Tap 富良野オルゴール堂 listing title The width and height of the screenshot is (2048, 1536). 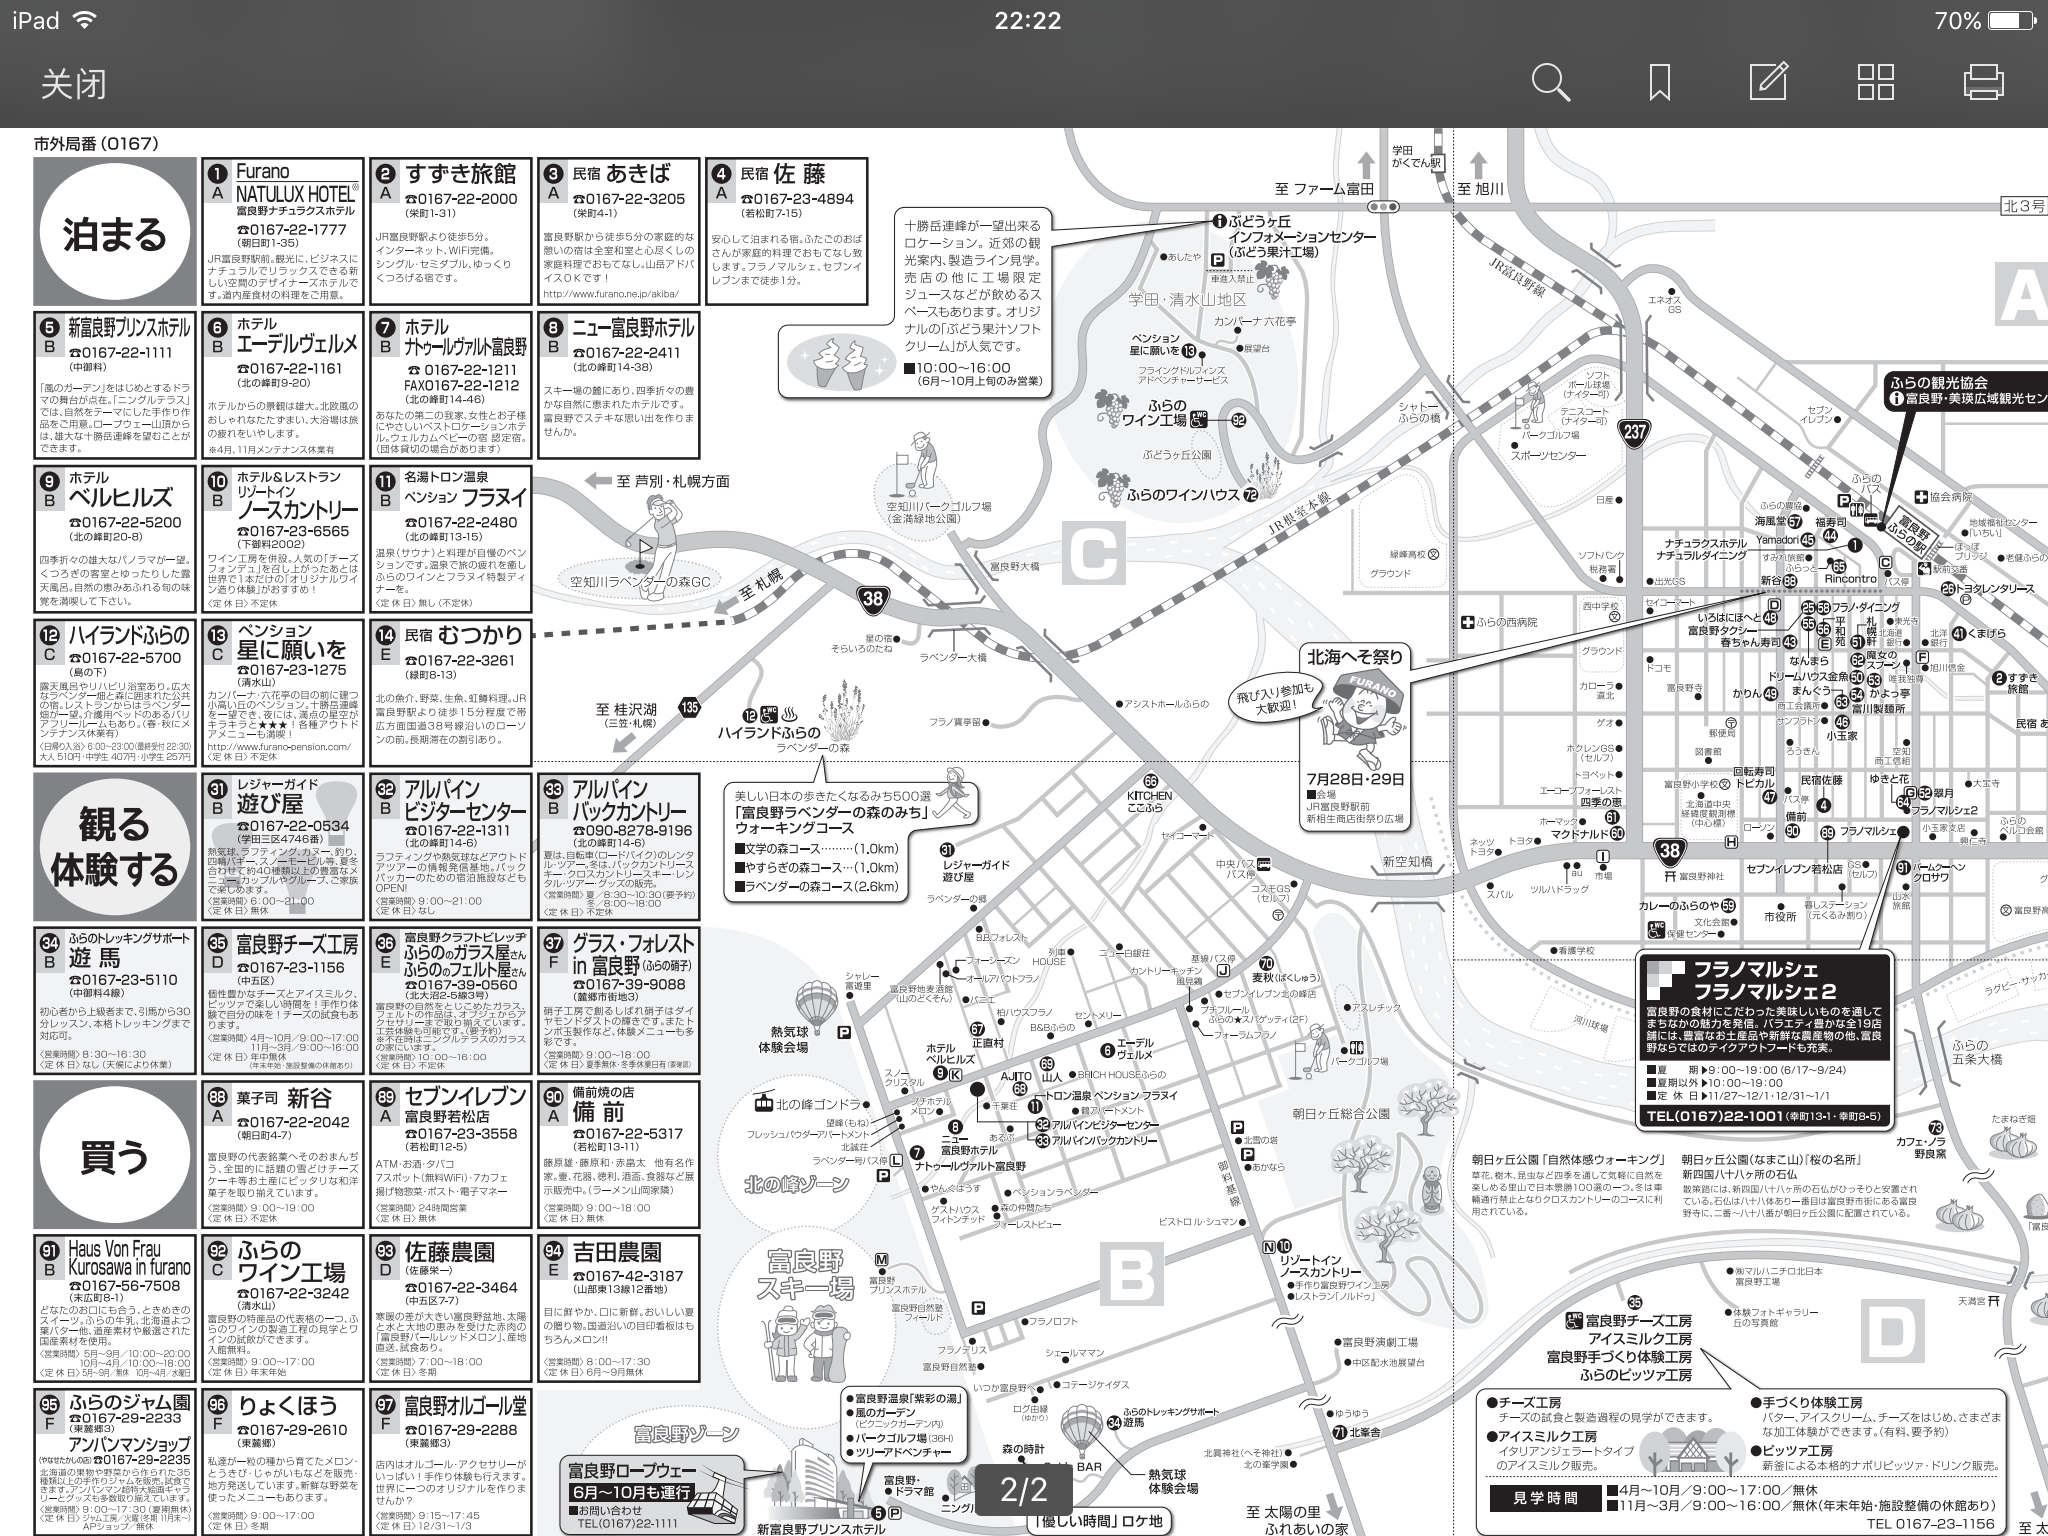pos(464,1405)
